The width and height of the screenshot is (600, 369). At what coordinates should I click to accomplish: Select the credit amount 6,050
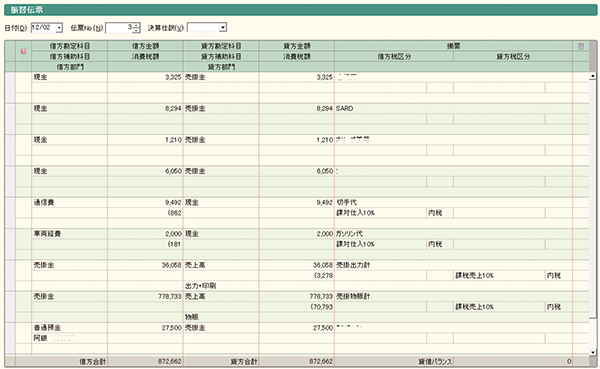point(297,171)
